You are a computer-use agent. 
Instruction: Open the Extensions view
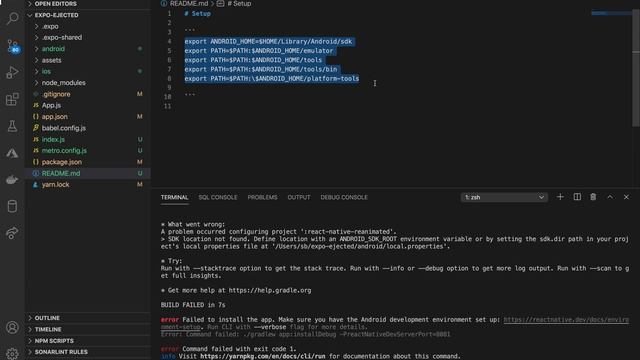[x=12, y=99]
